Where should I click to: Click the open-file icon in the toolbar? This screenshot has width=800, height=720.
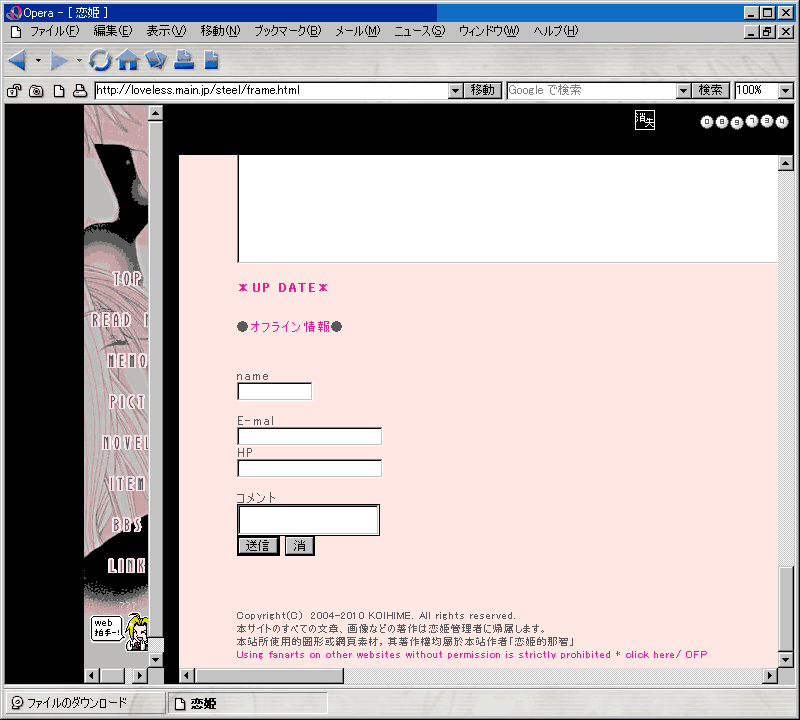pos(156,60)
